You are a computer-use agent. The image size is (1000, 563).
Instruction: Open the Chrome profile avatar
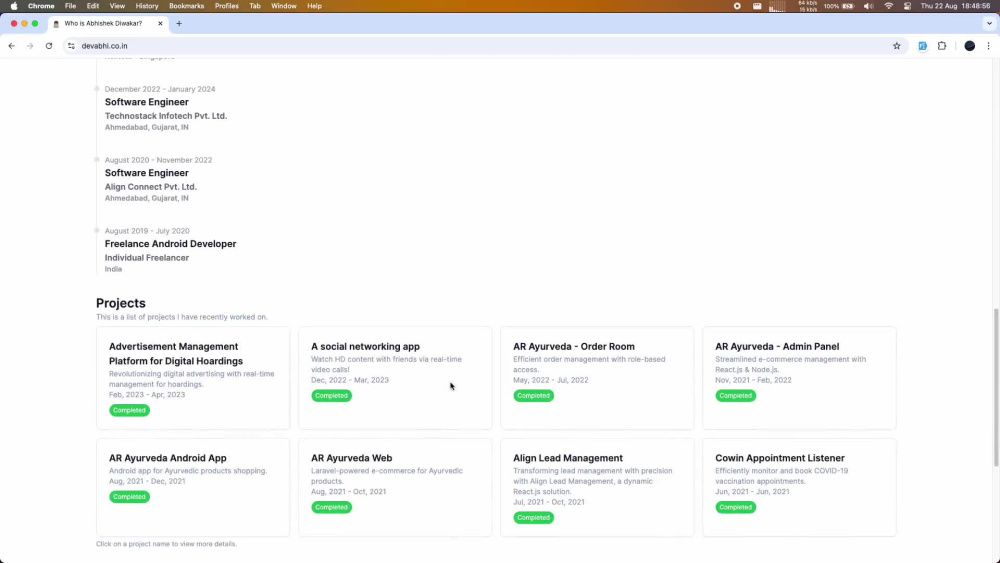pyautogui.click(x=969, y=46)
